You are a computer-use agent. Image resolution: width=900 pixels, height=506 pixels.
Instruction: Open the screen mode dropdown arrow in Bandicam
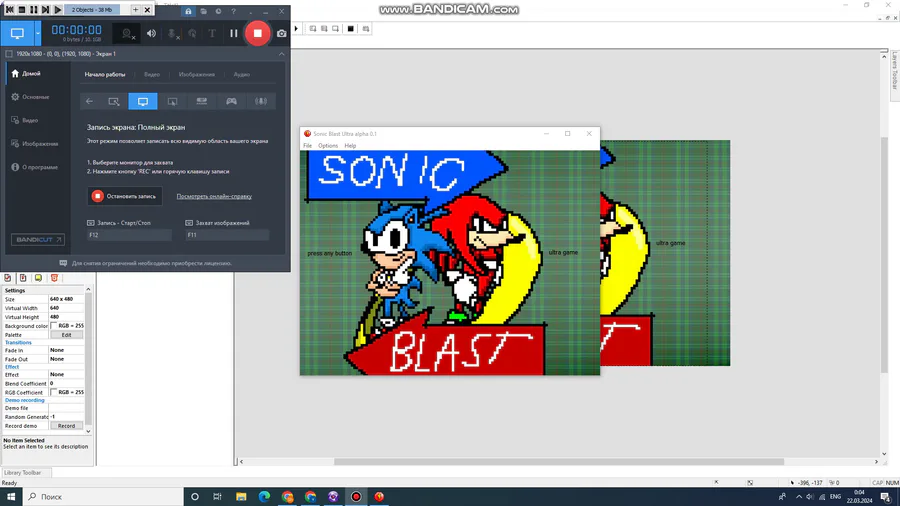38,33
